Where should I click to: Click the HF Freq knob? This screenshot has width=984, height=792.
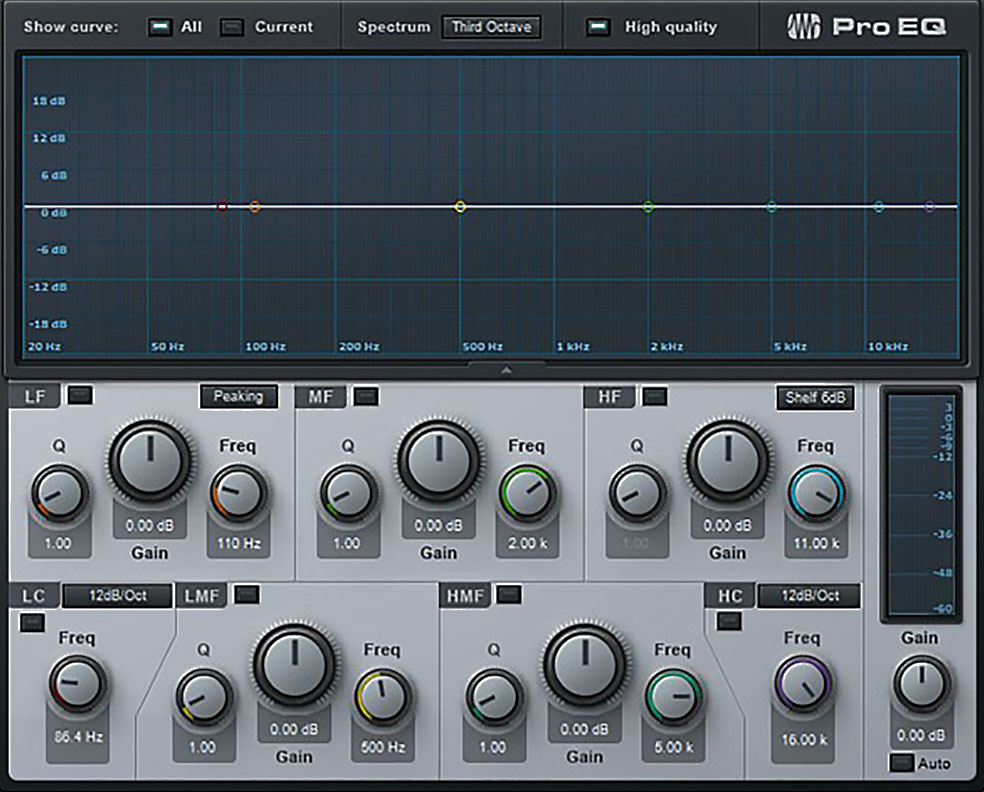[816, 493]
